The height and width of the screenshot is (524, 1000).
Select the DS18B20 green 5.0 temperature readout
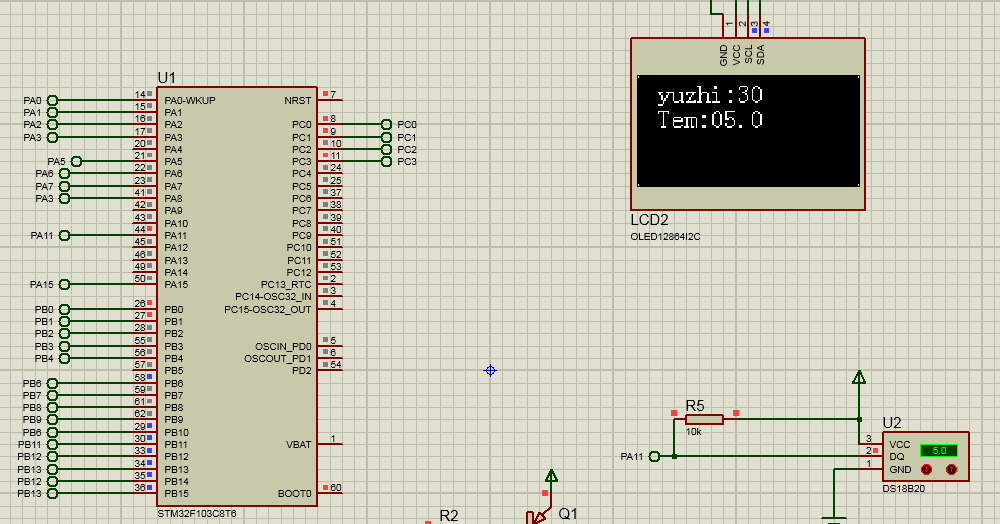[939, 451]
